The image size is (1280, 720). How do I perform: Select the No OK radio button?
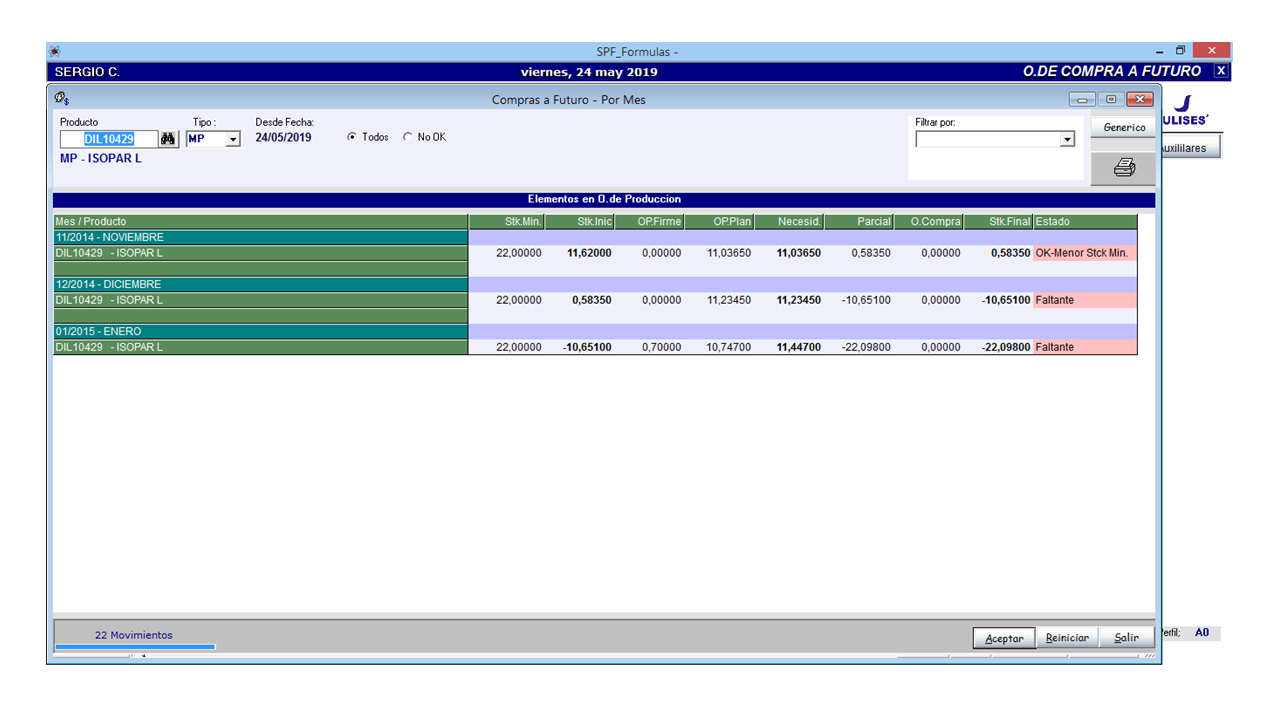[408, 137]
